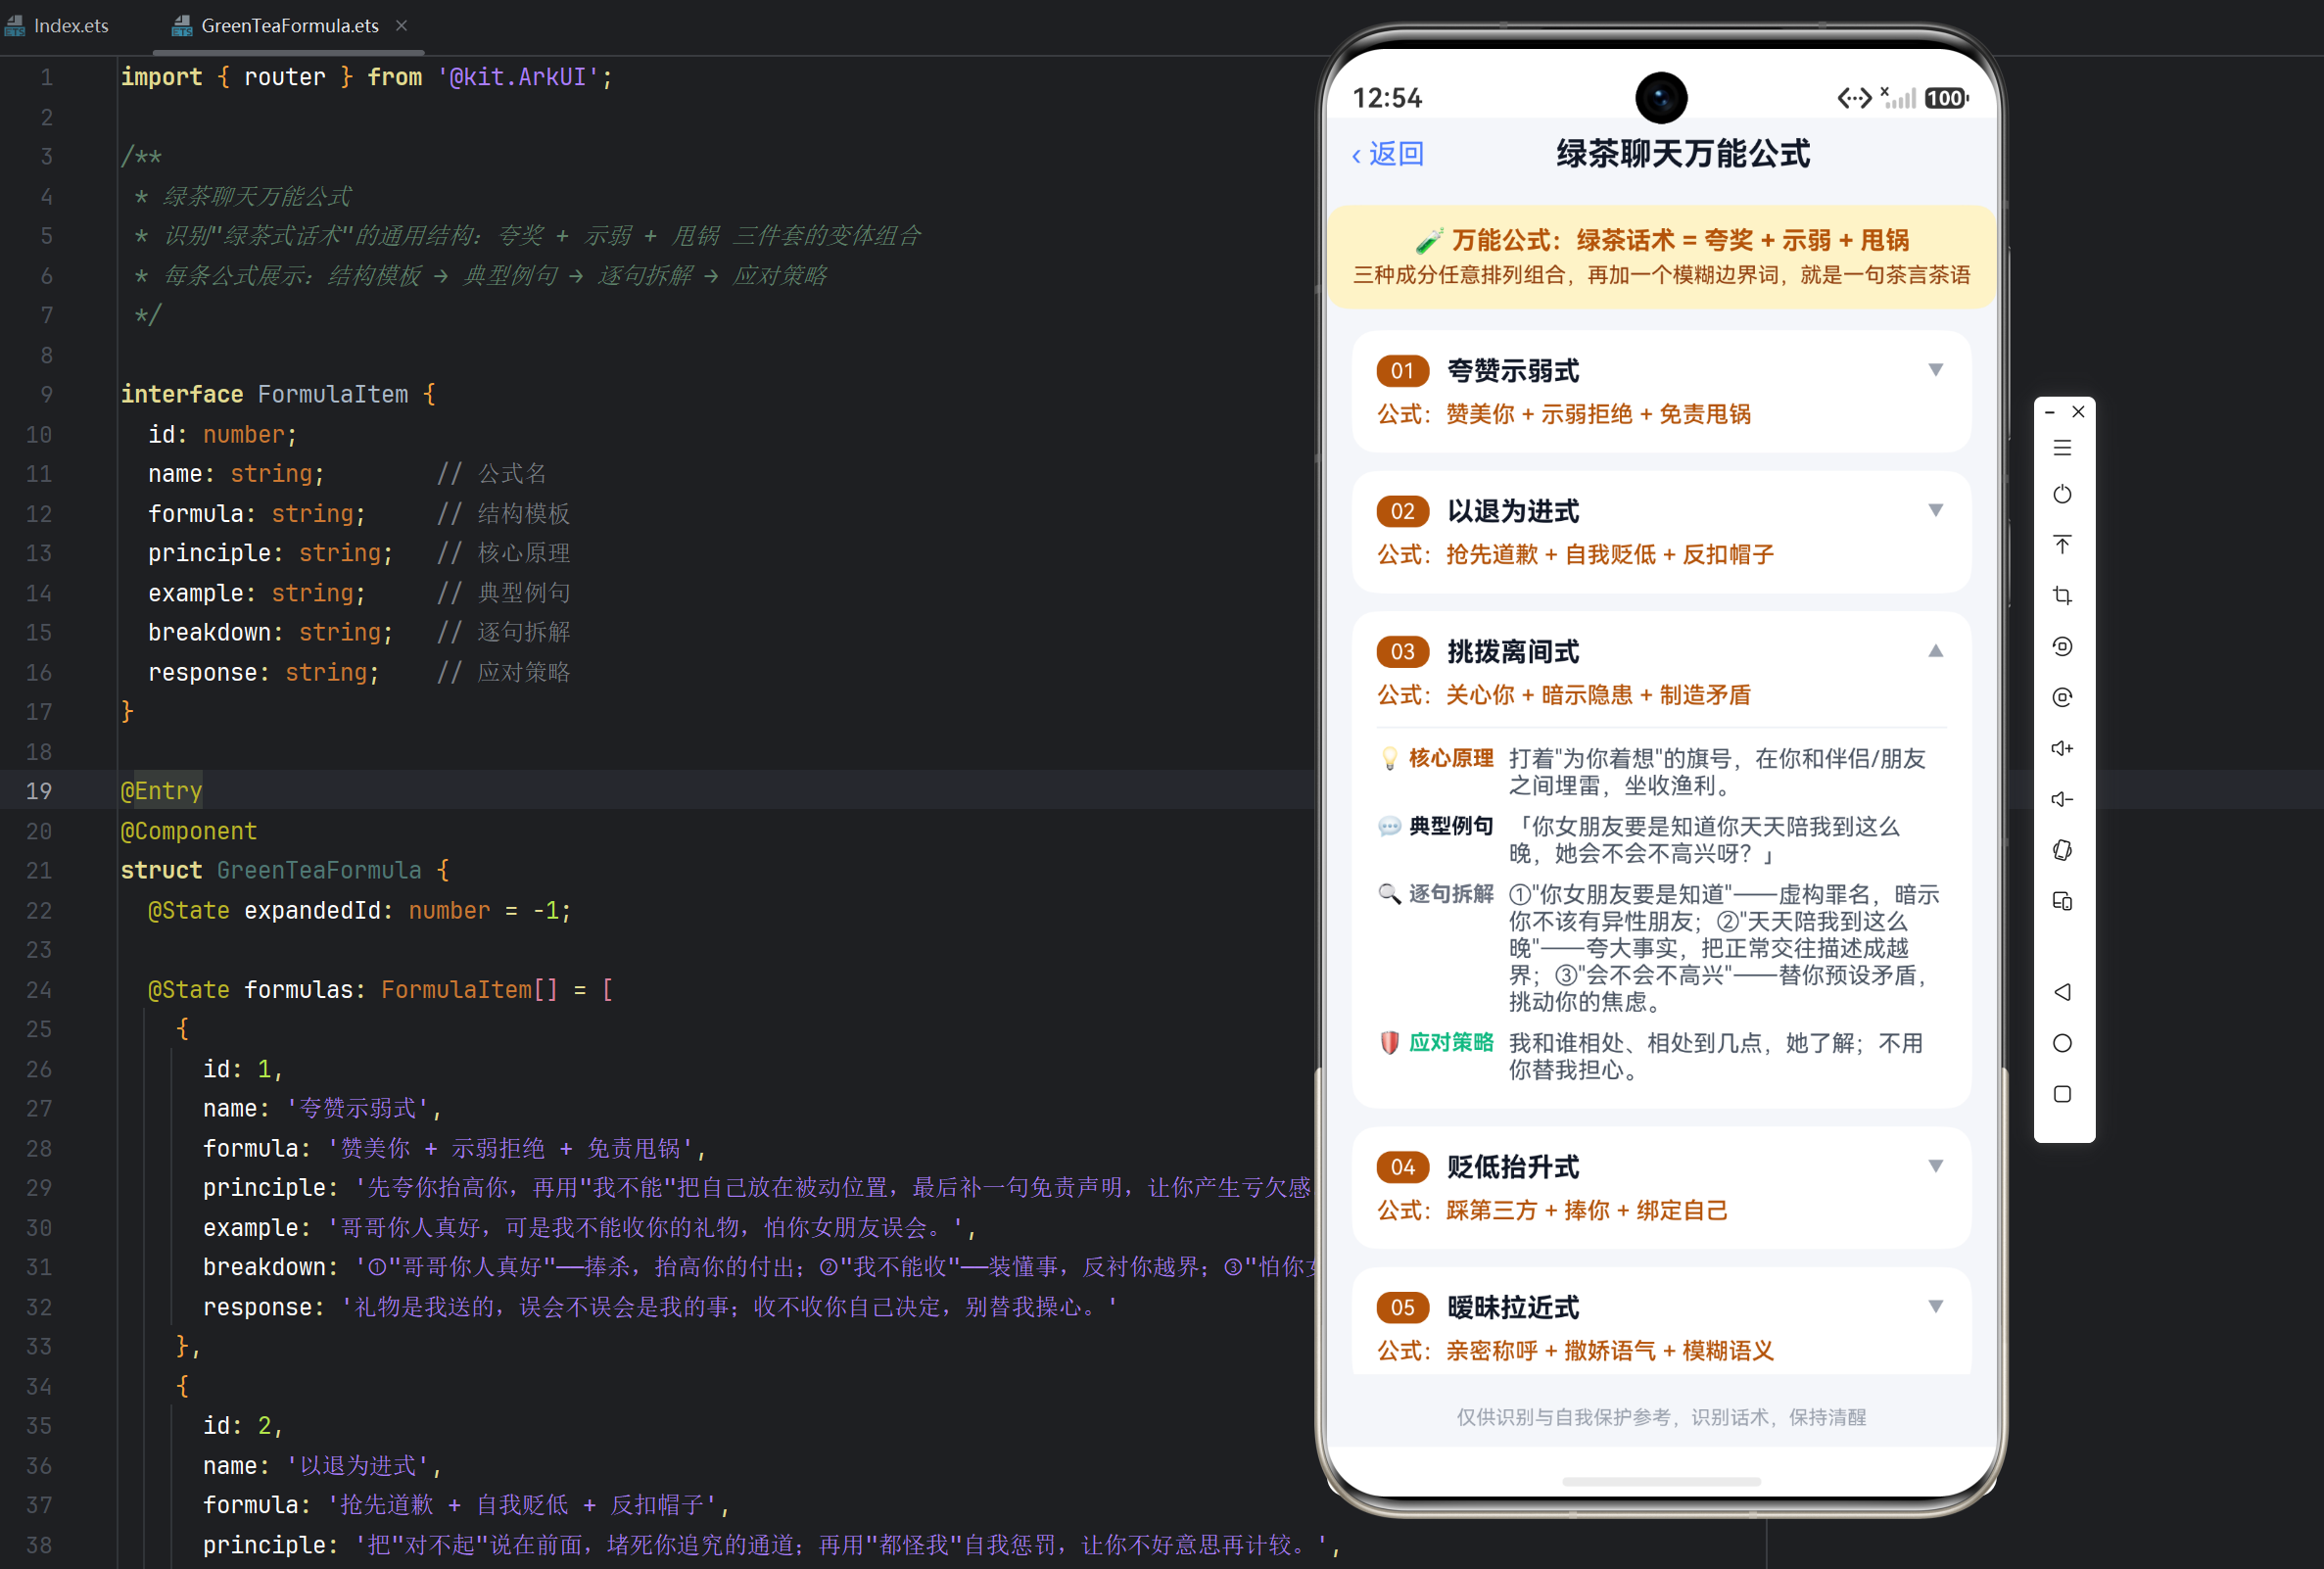The image size is (2324, 1569).
Task: Click the test tube icon in 万能公式 banner
Action: pyautogui.click(x=1429, y=240)
